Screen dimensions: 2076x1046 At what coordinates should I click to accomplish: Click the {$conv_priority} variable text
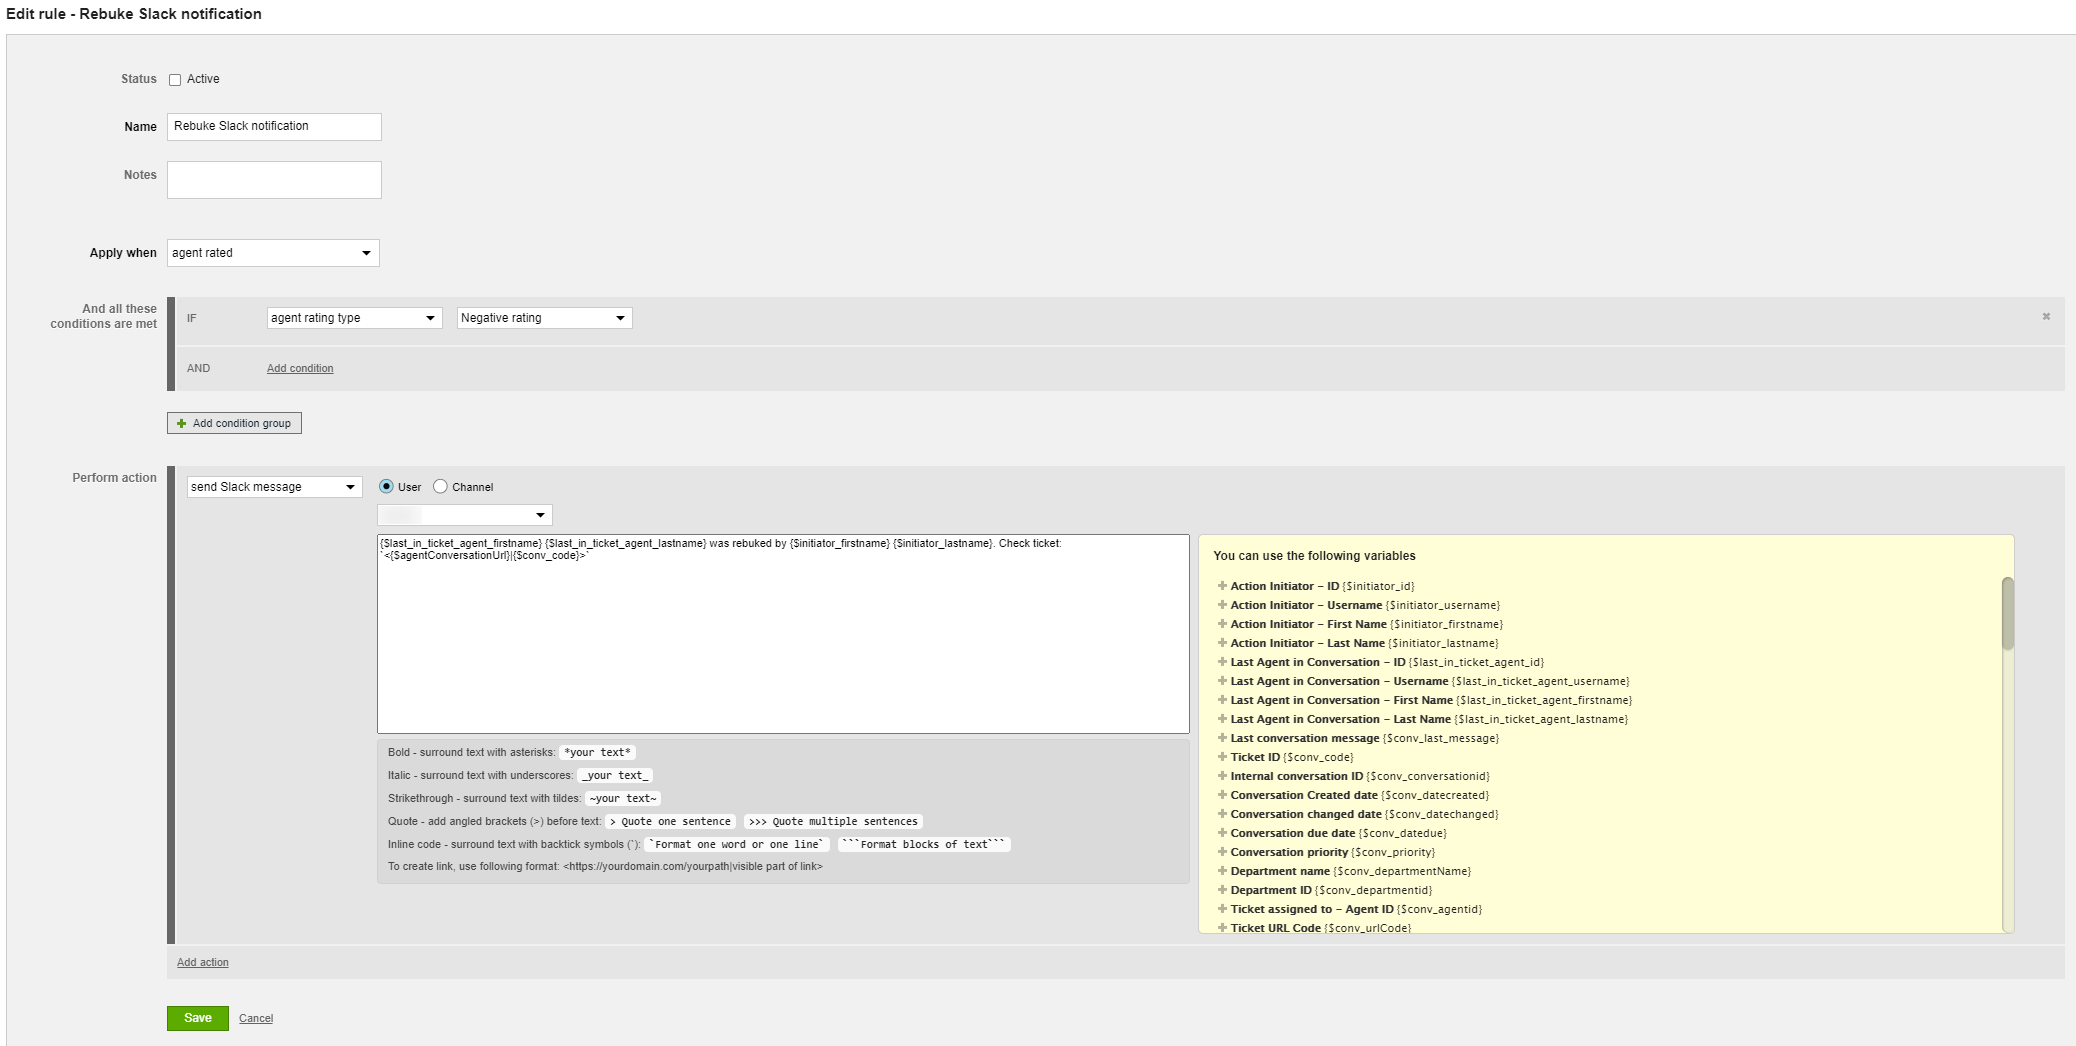pyautogui.click(x=1393, y=853)
